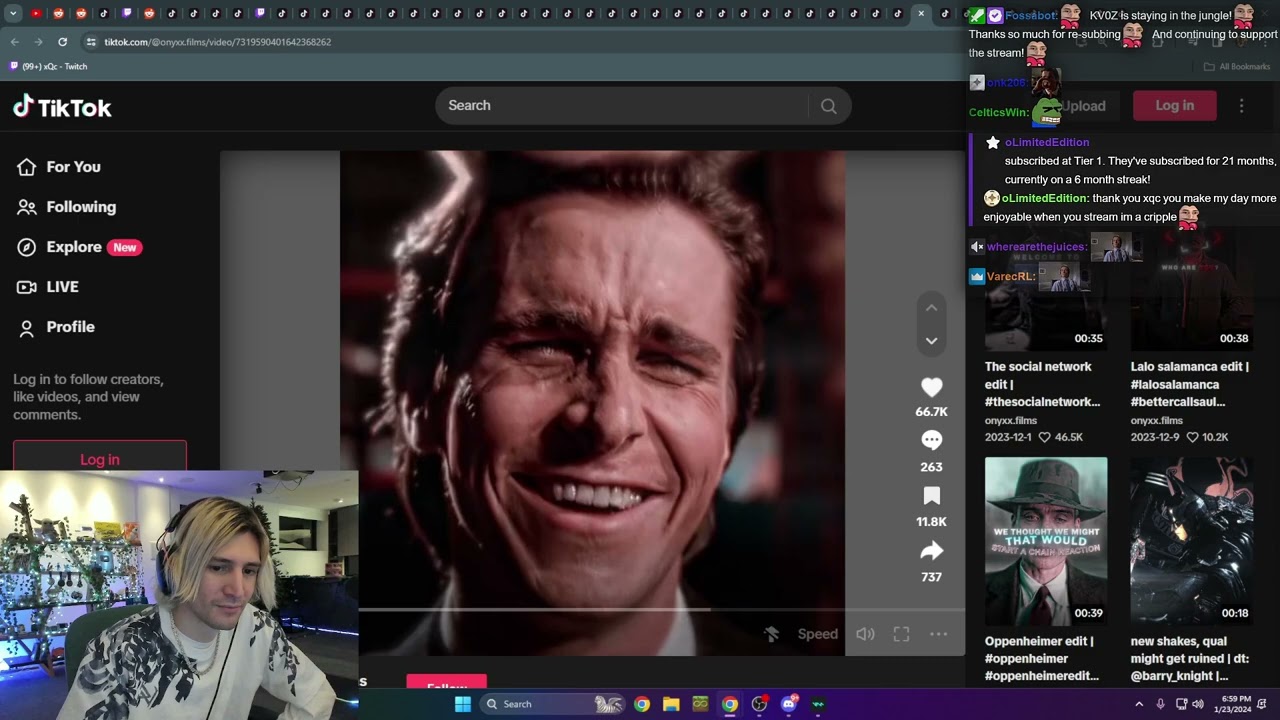Screen dimensions: 1280x720
Task: Close the active browser tab
Action: pos(921,14)
